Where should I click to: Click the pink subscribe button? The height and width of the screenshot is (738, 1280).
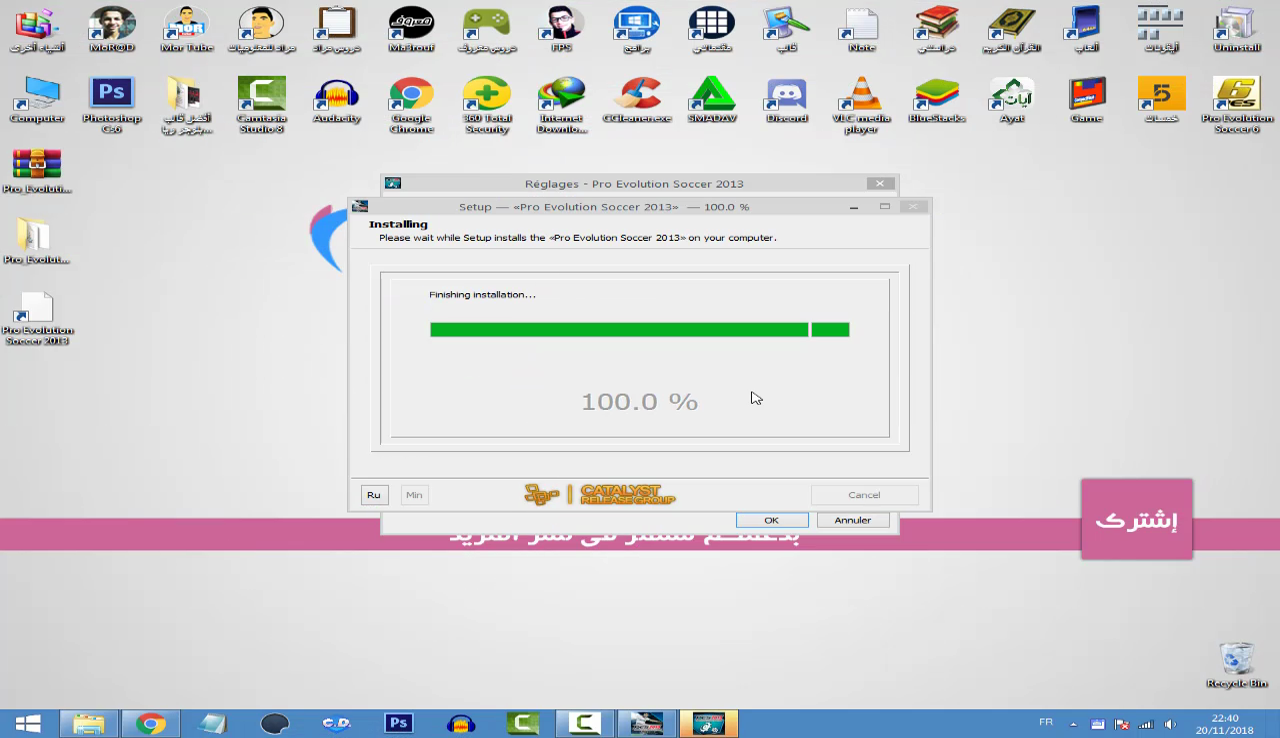pyautogui.click(x=1136, y=519)
